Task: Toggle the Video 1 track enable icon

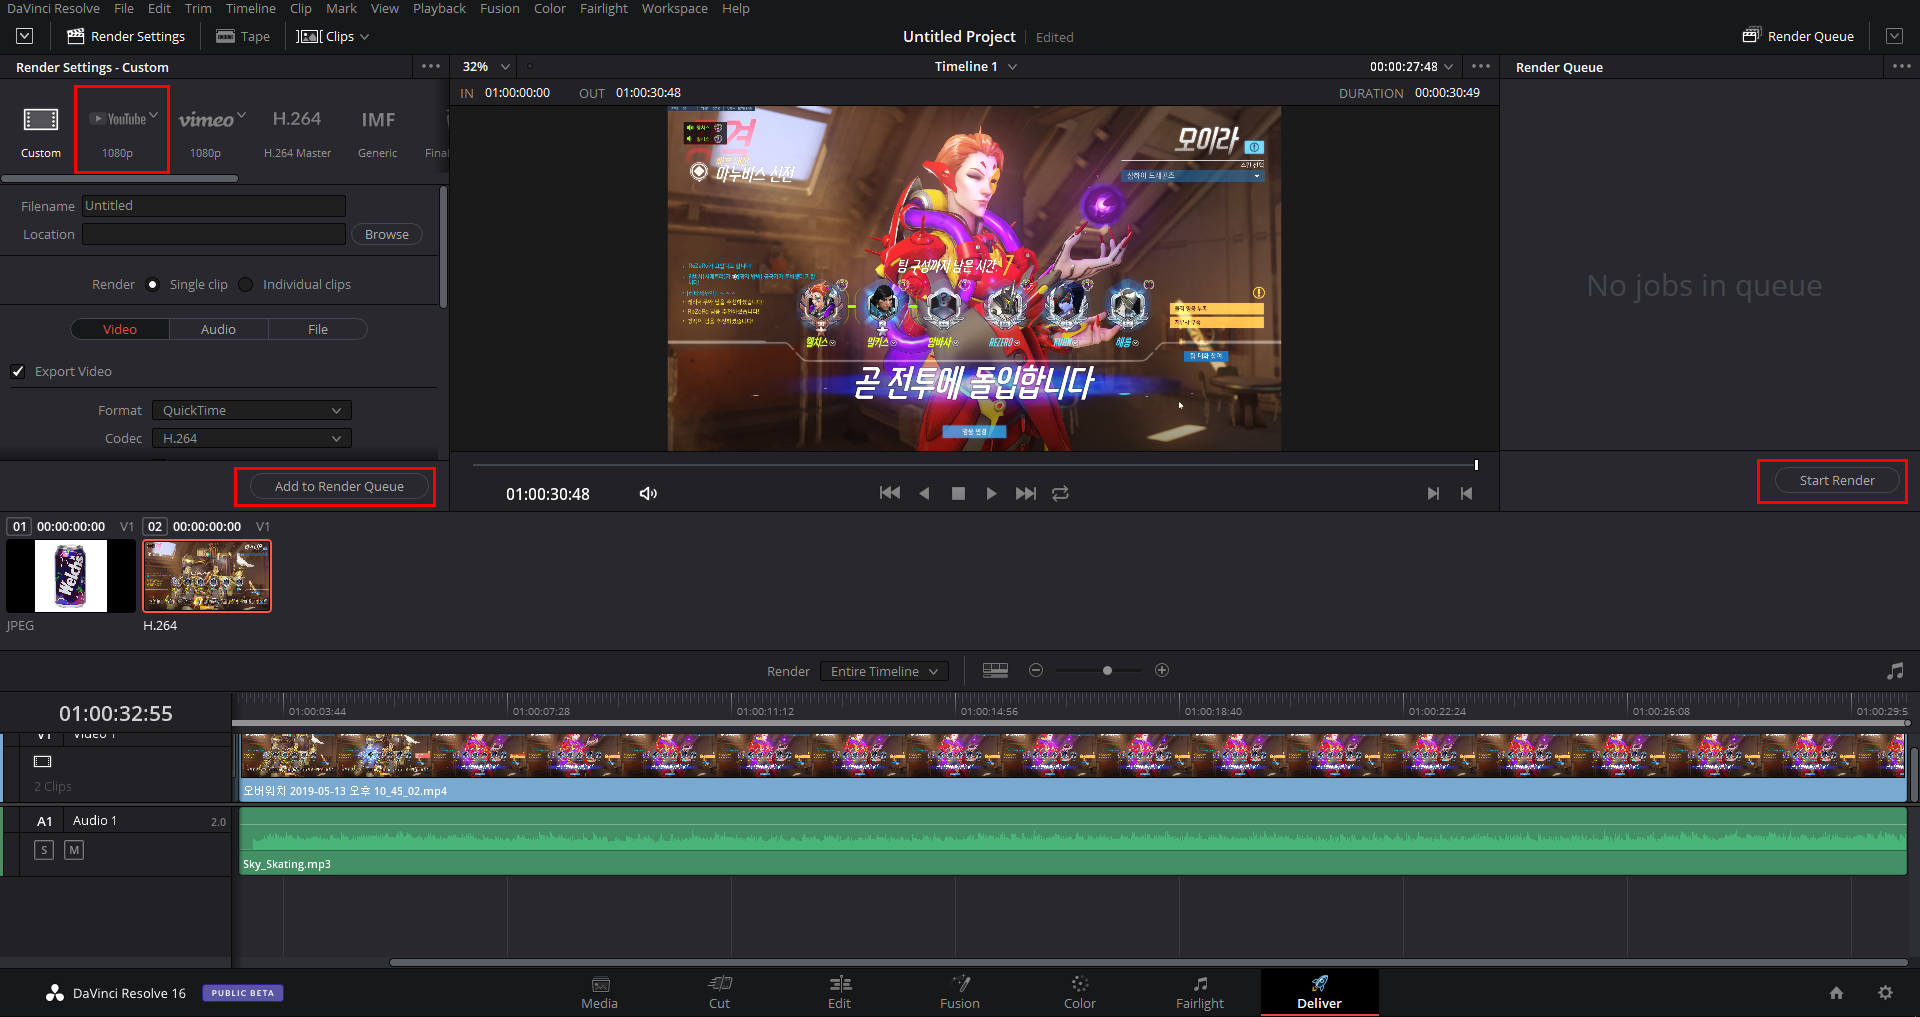Action: (x=43, y=762)
